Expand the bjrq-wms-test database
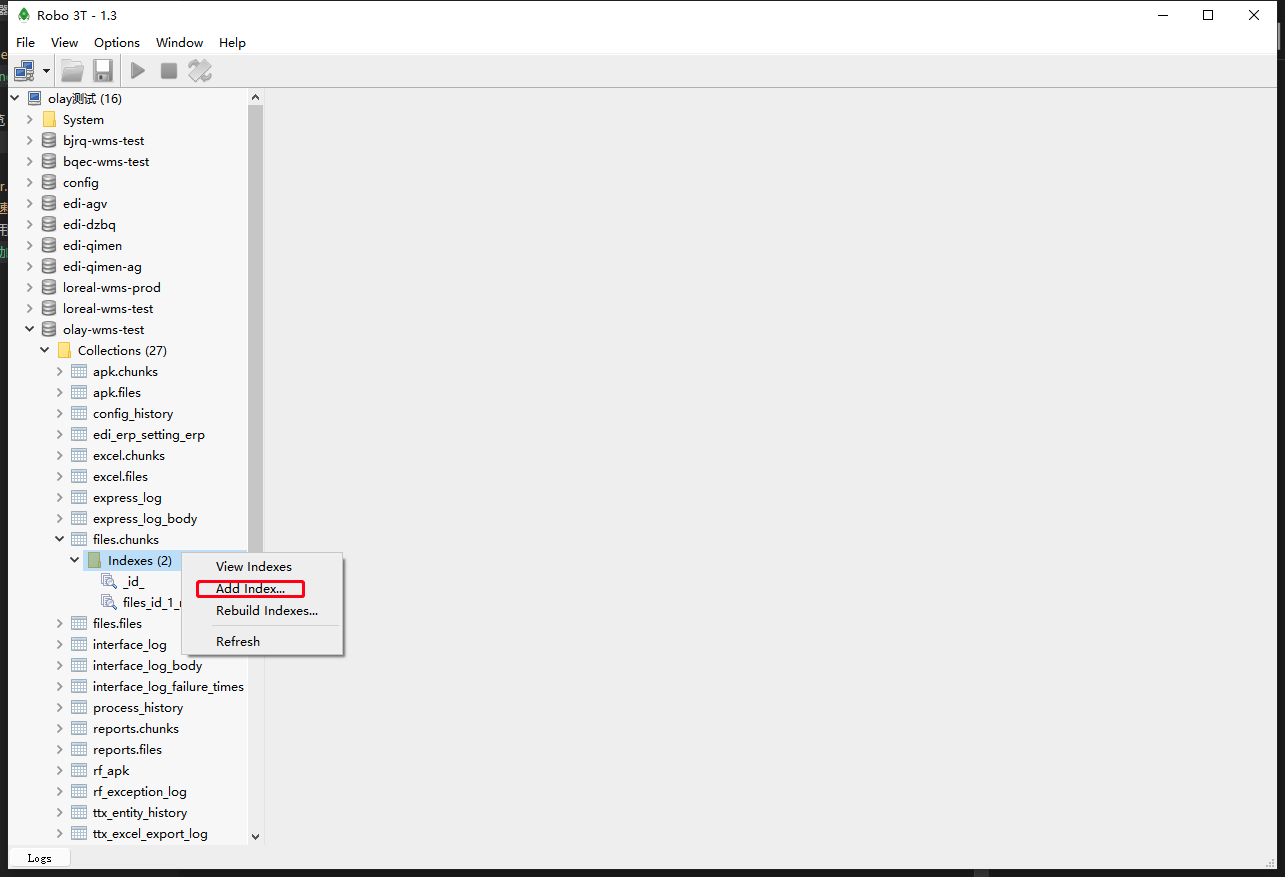 (30, 141)
